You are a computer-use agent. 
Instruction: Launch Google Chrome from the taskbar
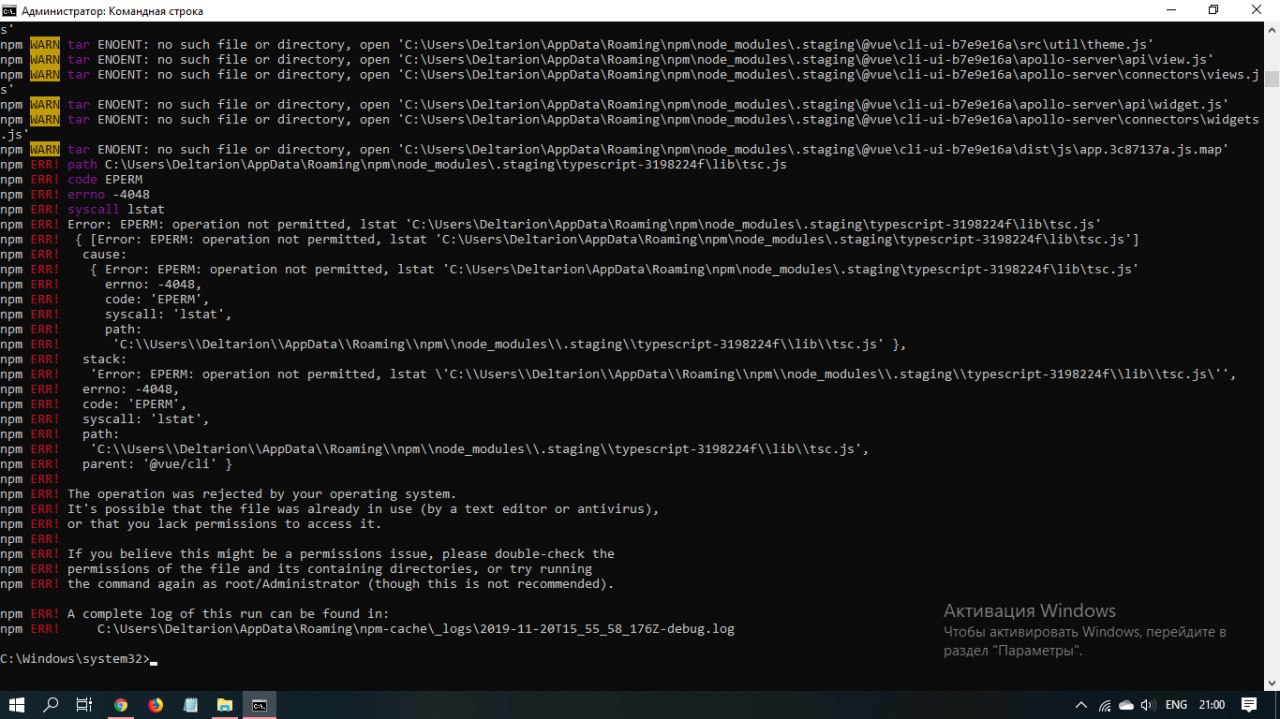(120, 704)
